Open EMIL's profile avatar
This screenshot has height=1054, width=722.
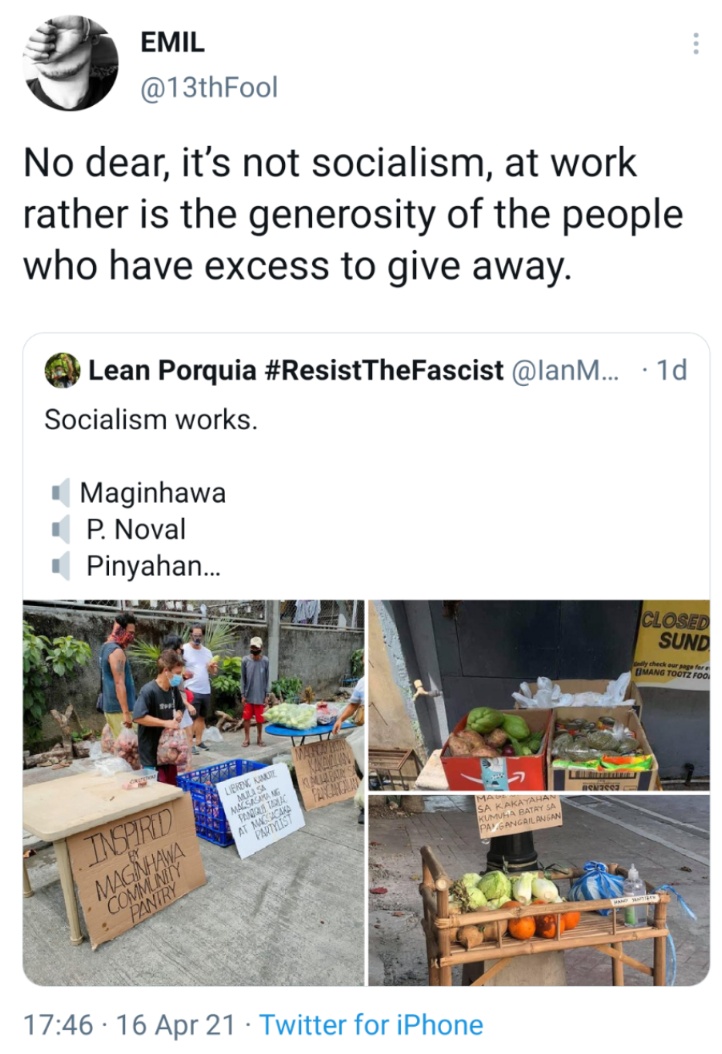click(x=71, y=63)
